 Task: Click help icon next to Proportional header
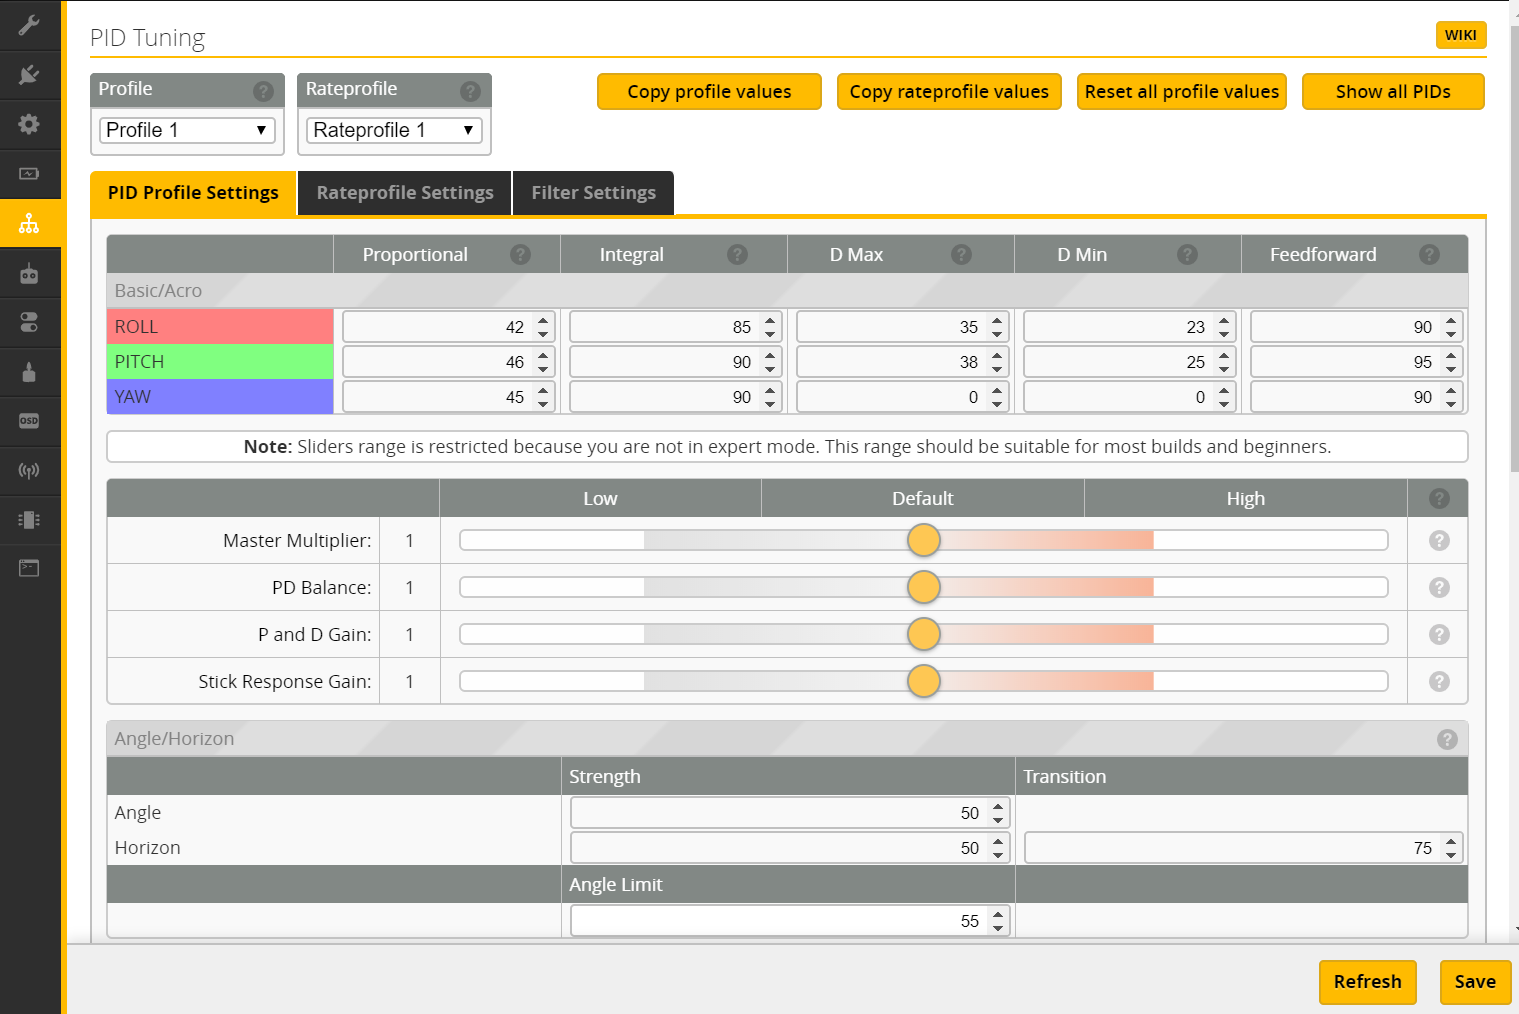pyautogui.click(x=520, y=255)
